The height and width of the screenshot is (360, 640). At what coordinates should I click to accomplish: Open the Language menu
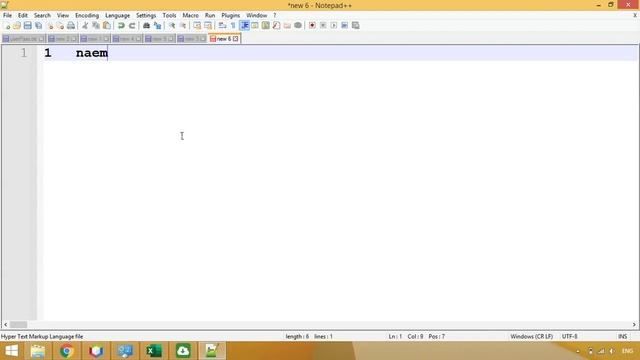click(x=117, y=15)
